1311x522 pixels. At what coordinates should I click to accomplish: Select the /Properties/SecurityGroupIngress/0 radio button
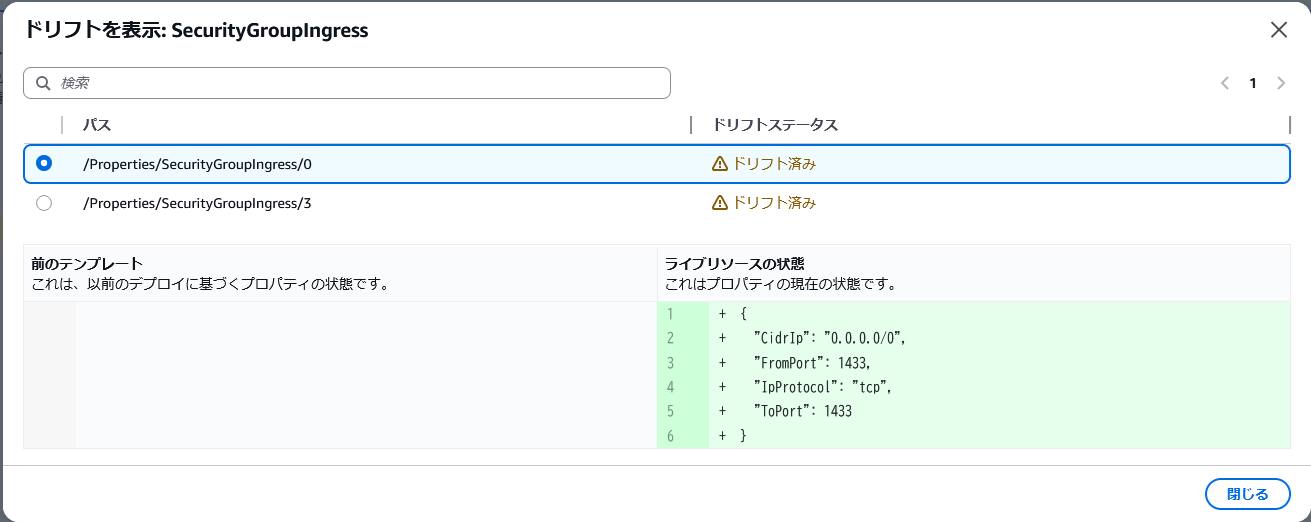pyautogui.click(x=44, y=163)
